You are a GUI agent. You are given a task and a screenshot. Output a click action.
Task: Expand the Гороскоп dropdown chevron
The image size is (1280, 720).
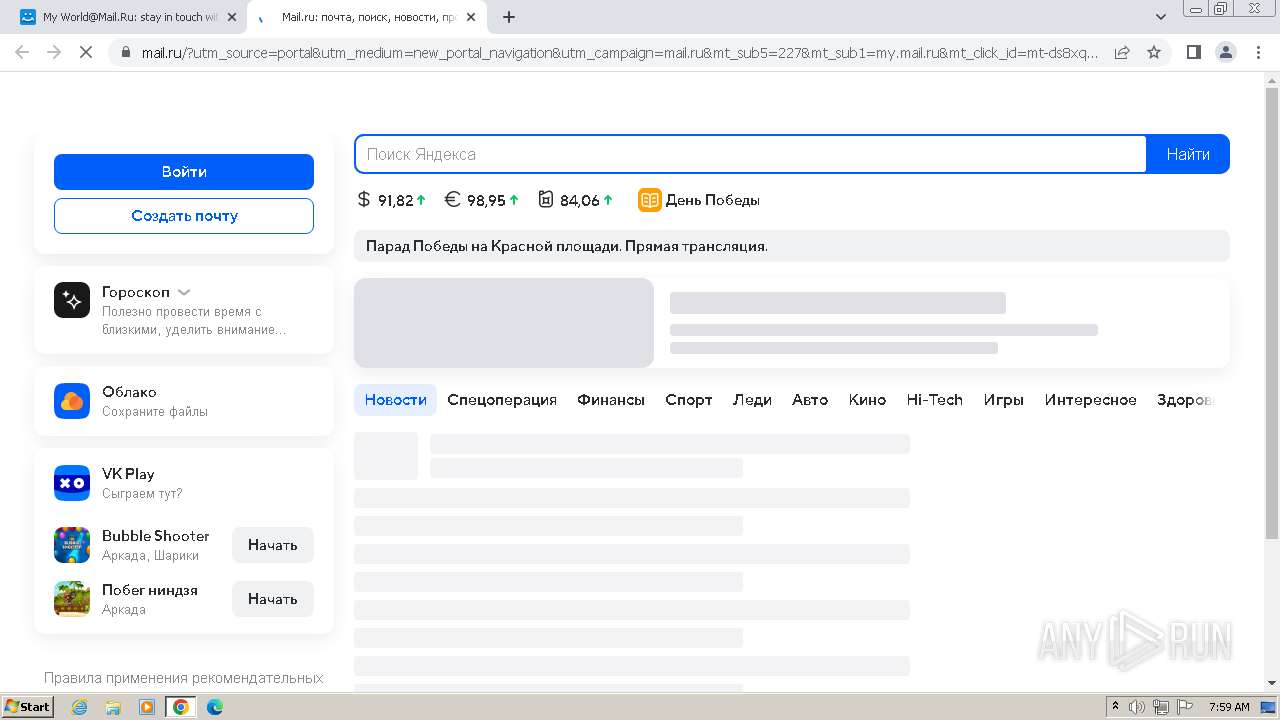(184, 293)
